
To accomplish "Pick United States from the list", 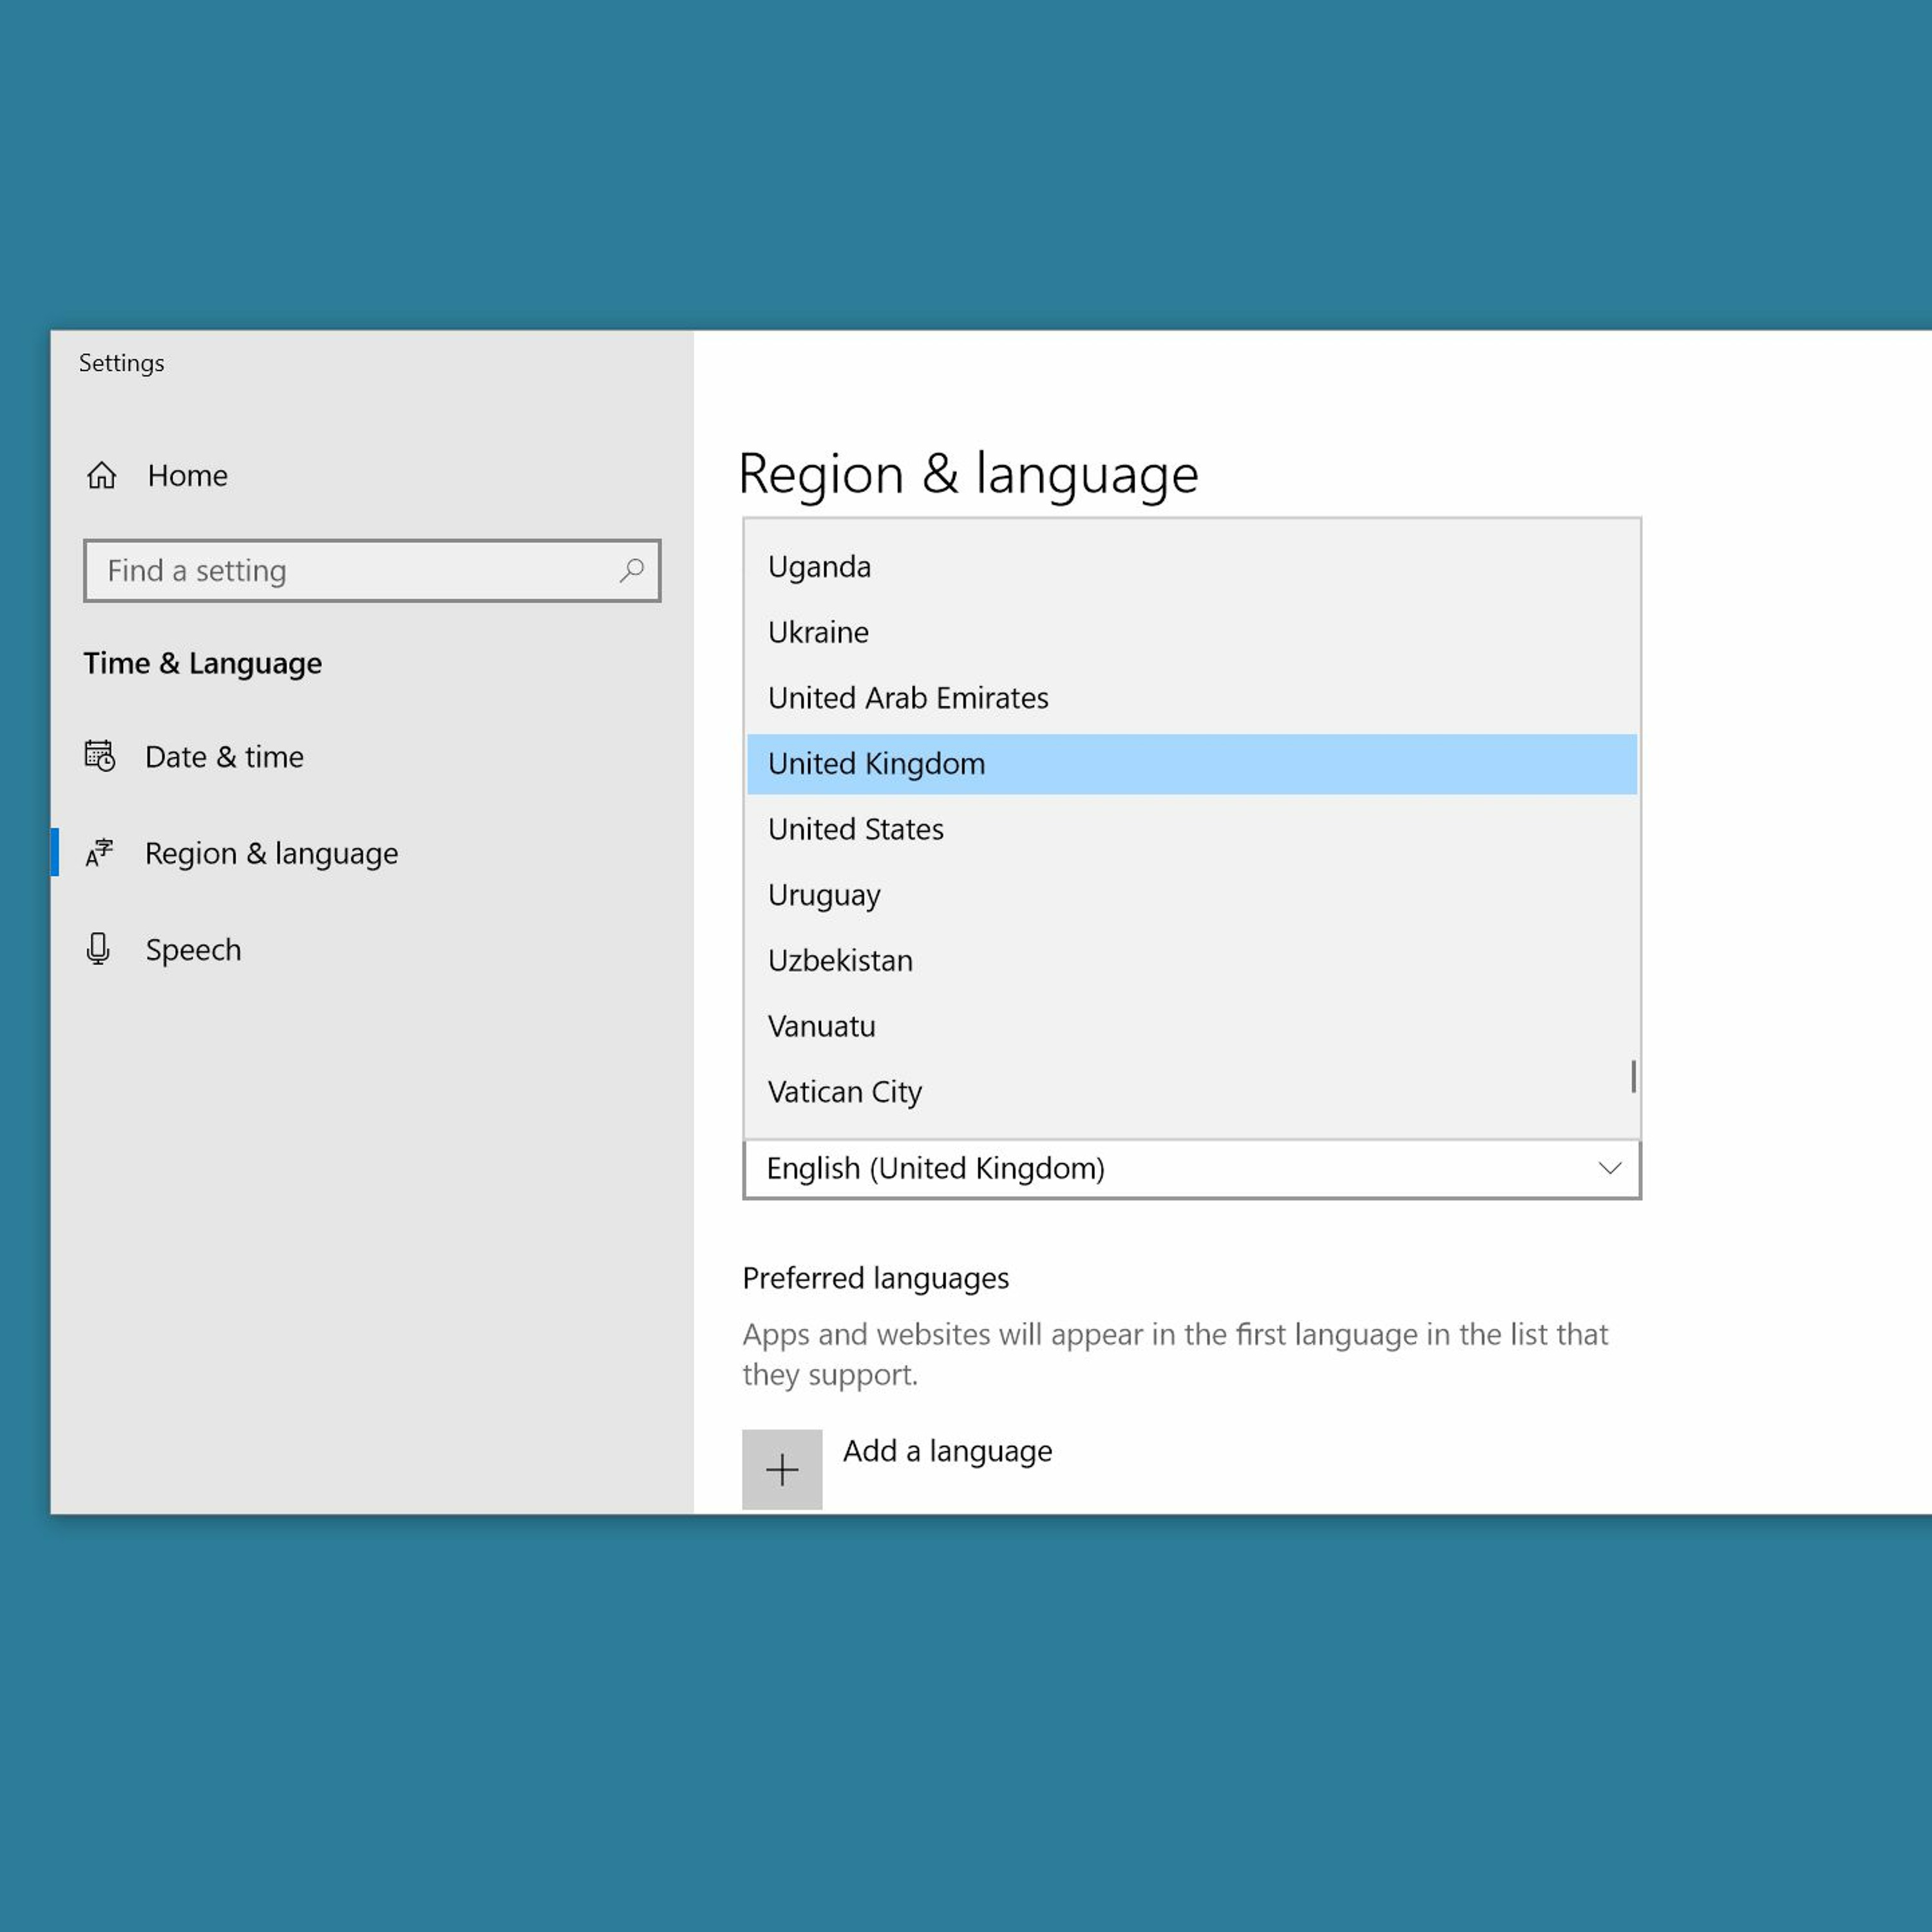I will [x=1192, y=829].
